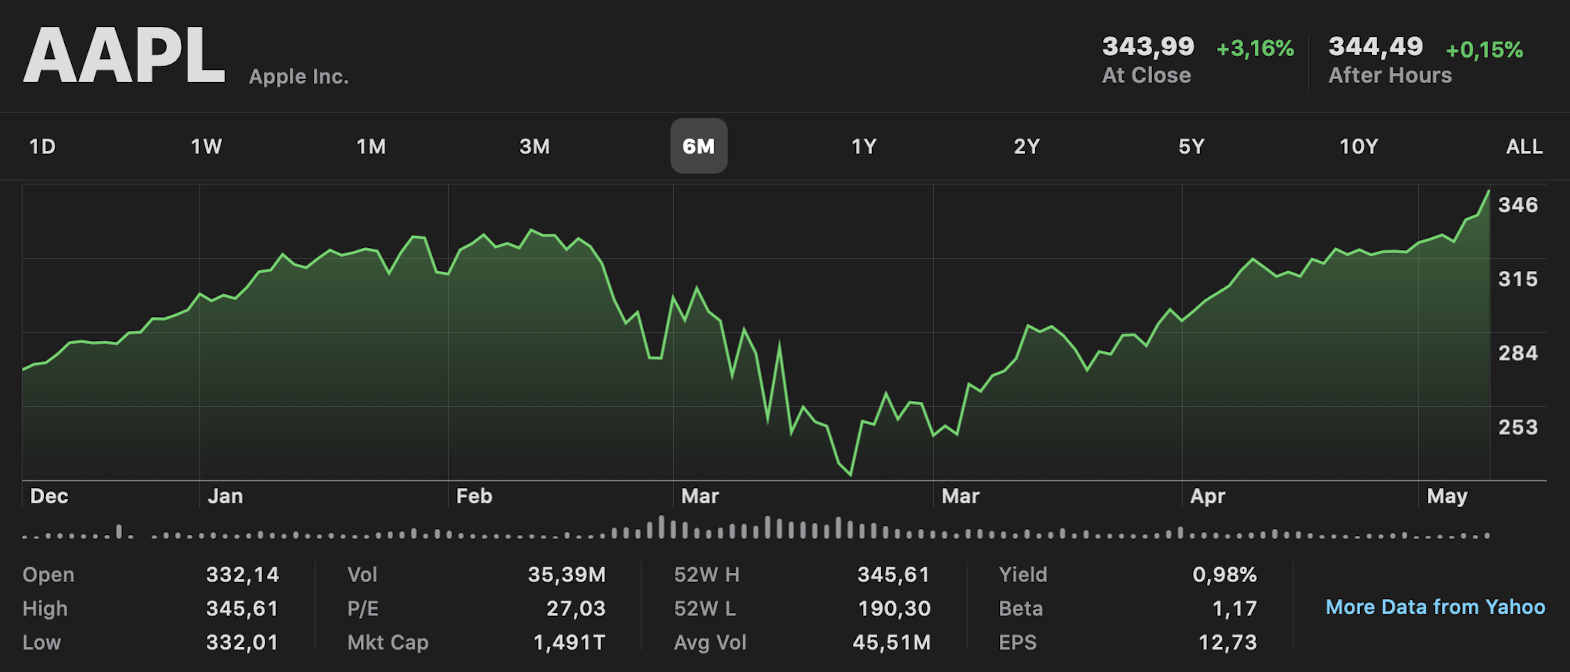
Task: Select the 1D time range tab
Action: pyautogui.click(x=42, y=147)
